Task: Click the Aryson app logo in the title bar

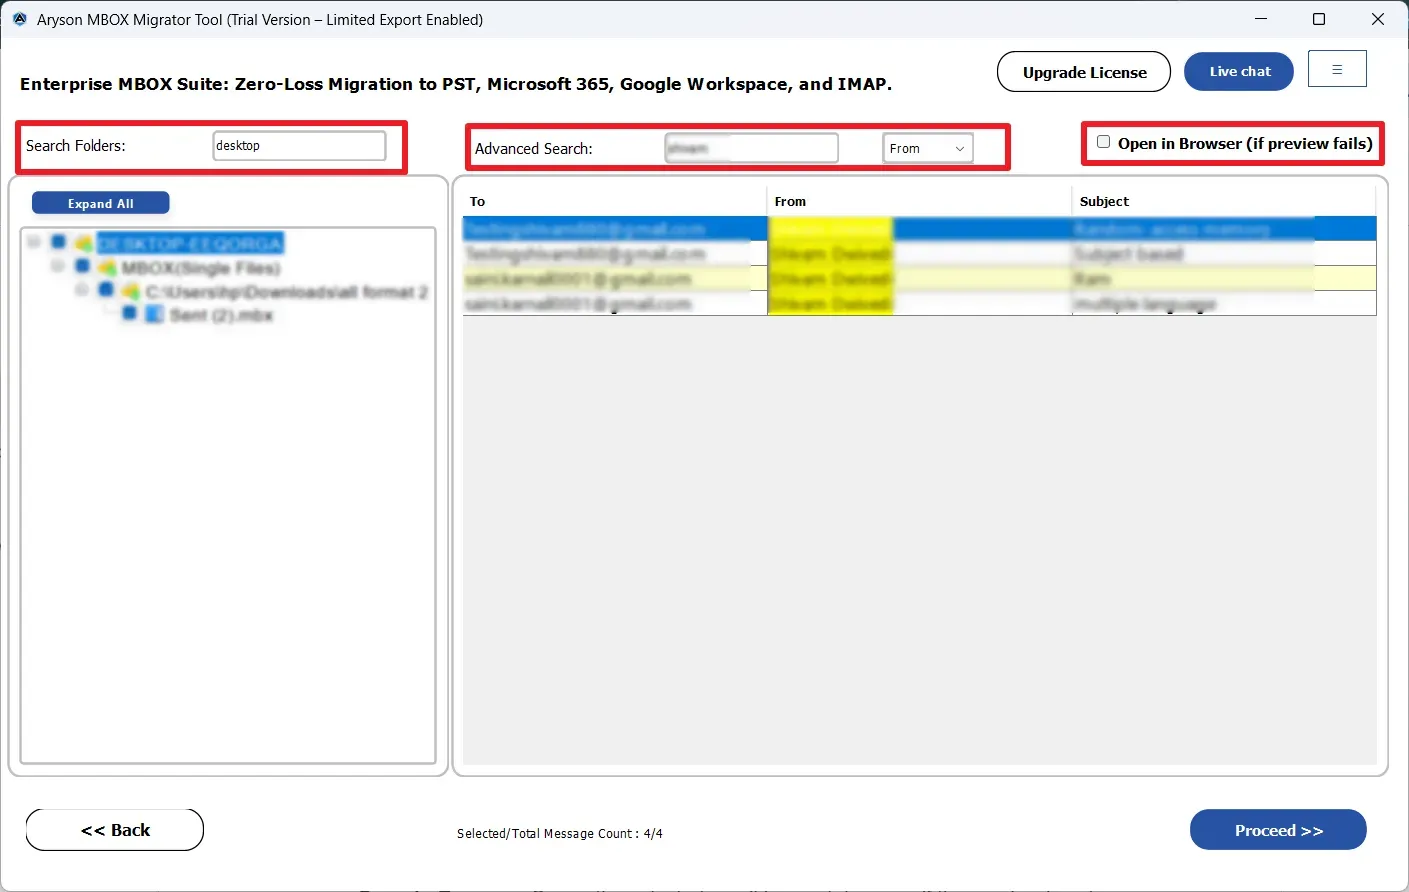Action: click(19, 19)
